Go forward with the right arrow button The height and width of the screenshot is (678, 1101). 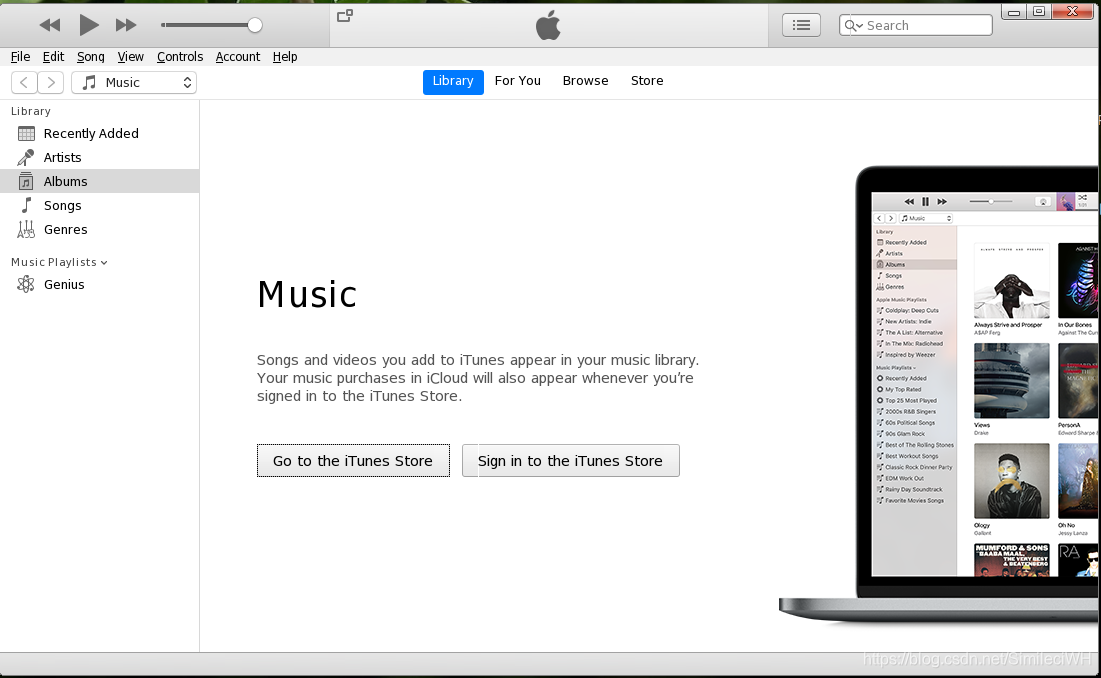tap(51, 83)
